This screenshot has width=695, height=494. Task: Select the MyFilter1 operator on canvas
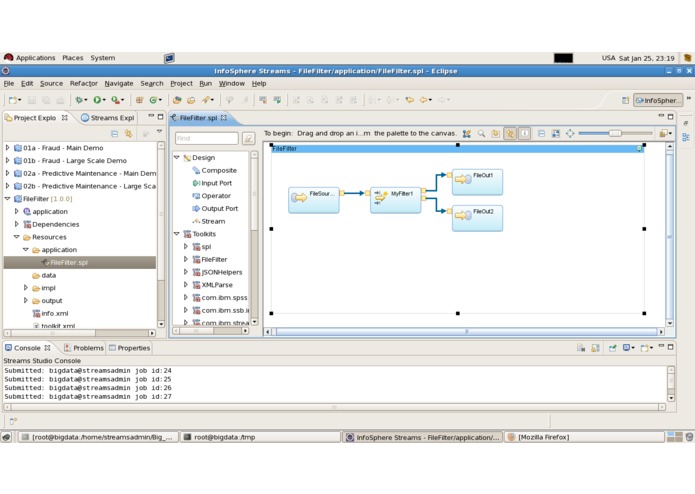[x=395, y=200]
